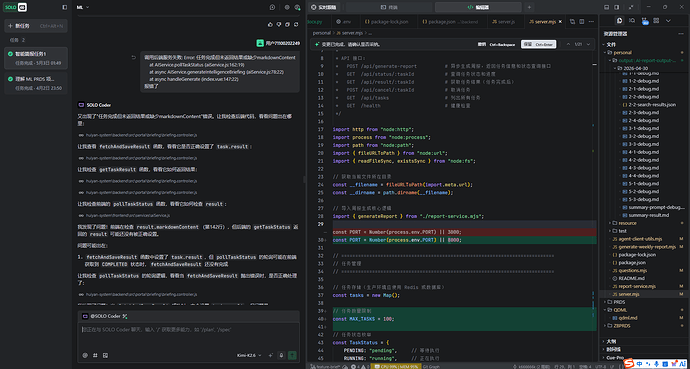The width and height of the screenshot is (690, 369).
Task: Go to previous change with up chevron
Action: point(568,44)
